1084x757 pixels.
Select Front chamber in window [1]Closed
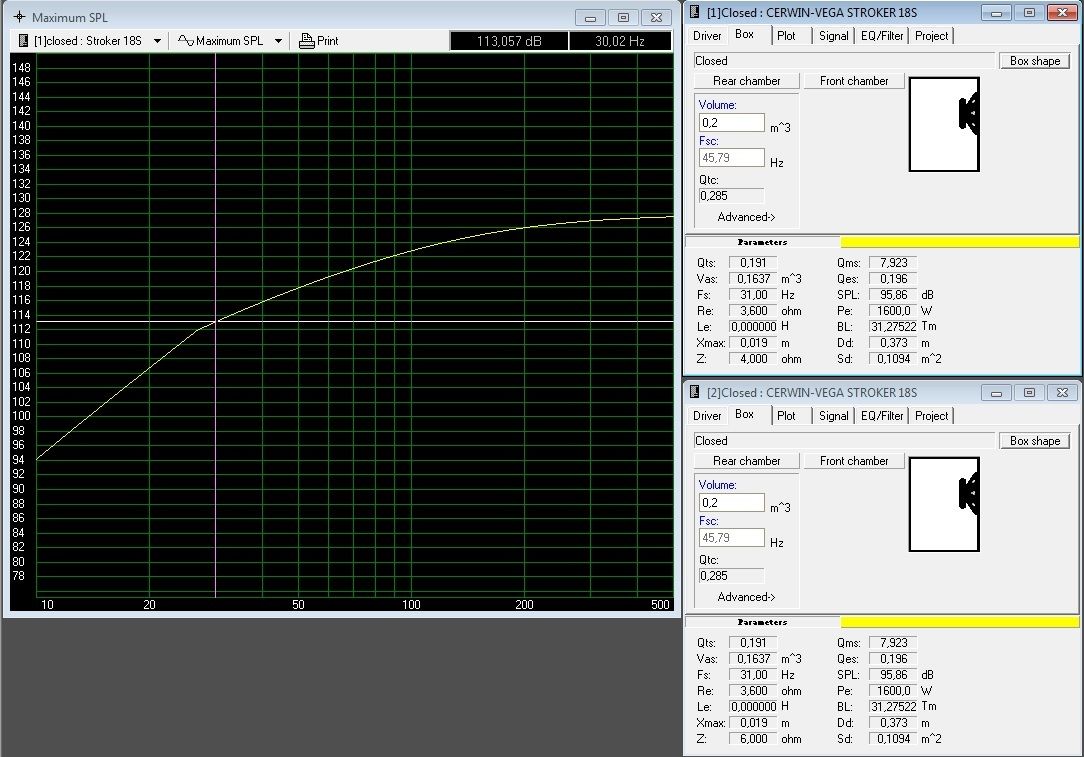pyautogui.click(x=854, y=81)
